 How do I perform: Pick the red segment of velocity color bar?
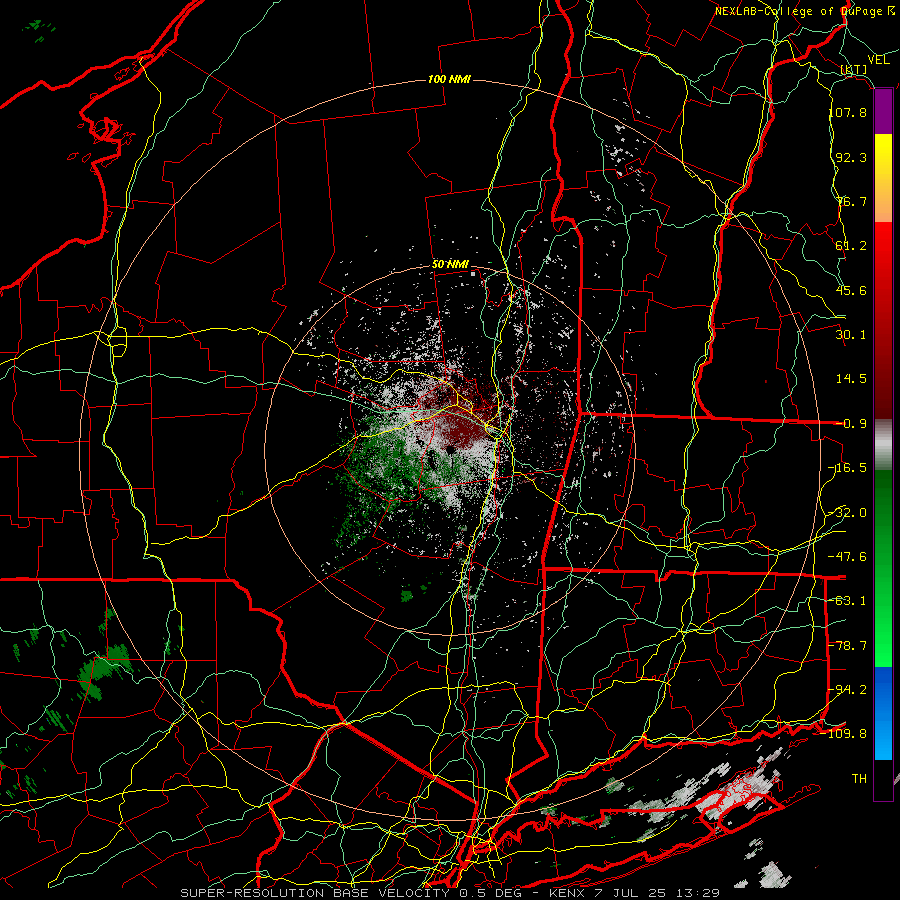tap(883, 320)
